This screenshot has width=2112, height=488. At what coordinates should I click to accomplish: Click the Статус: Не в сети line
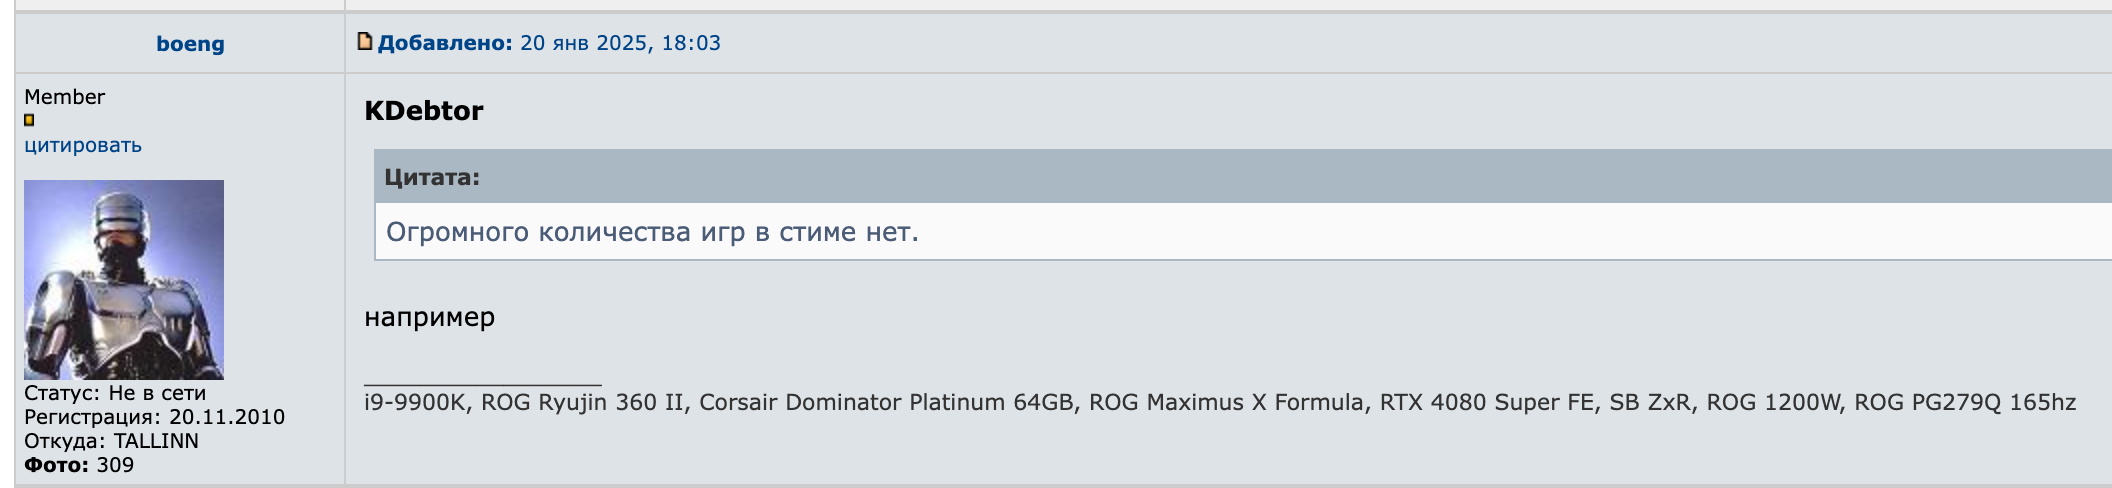[x=115, y=393]
